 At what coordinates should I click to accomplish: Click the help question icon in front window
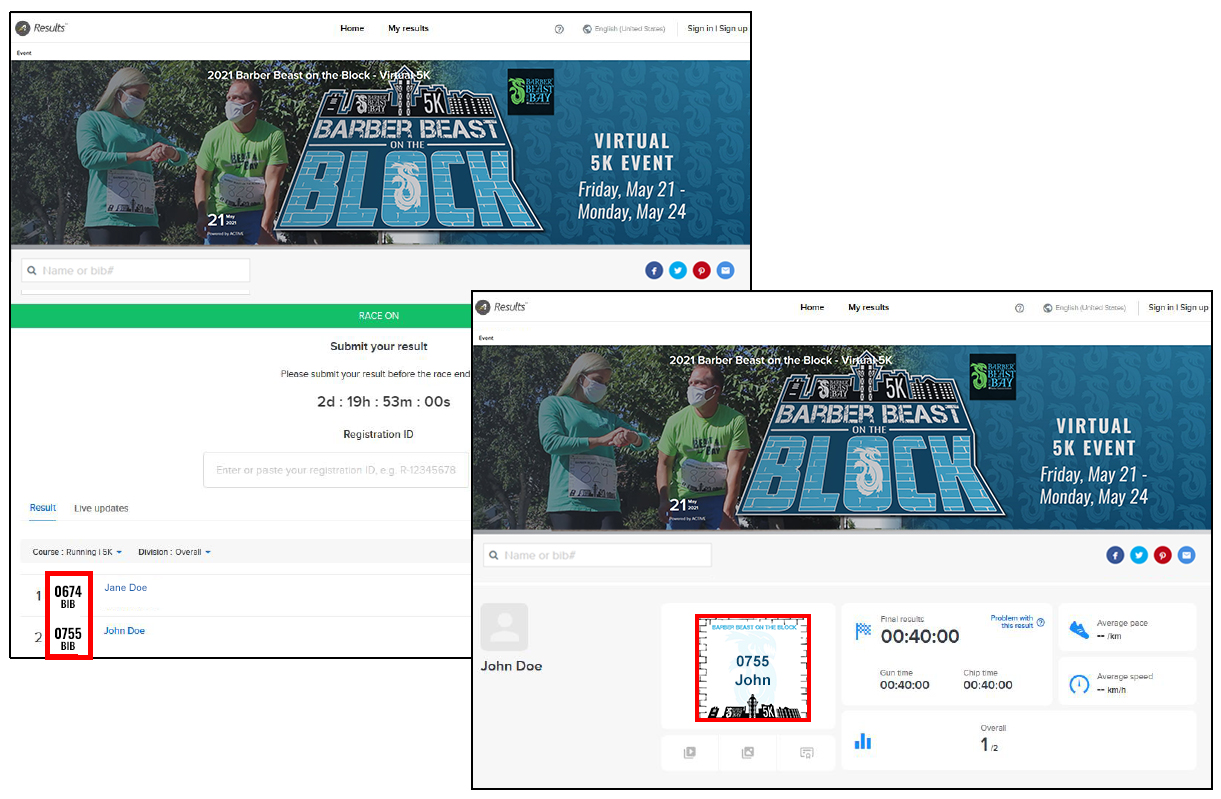1019,308
